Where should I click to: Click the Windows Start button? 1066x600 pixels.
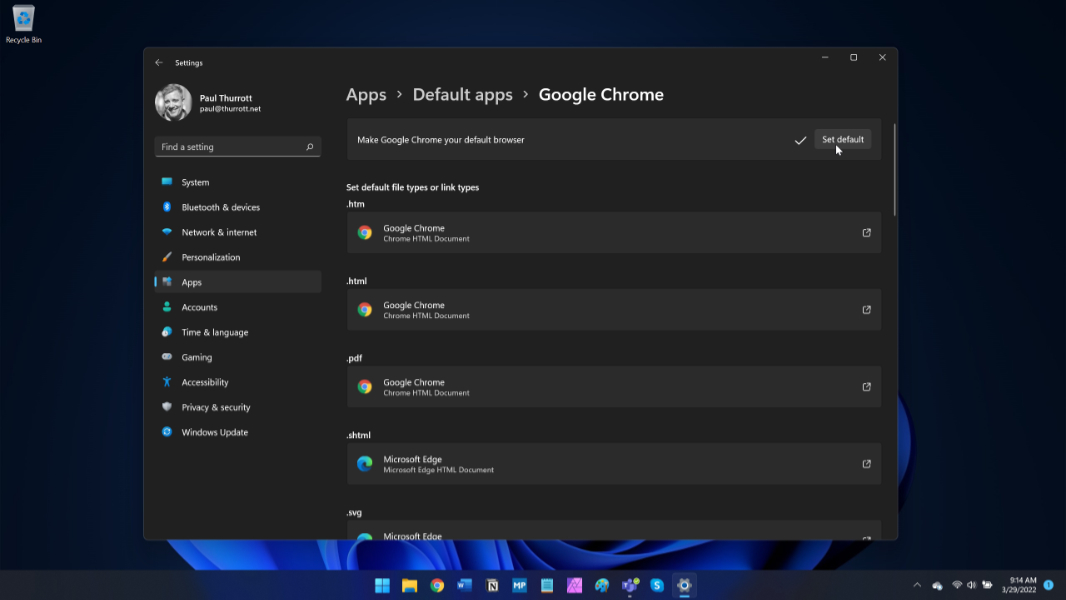382,586
